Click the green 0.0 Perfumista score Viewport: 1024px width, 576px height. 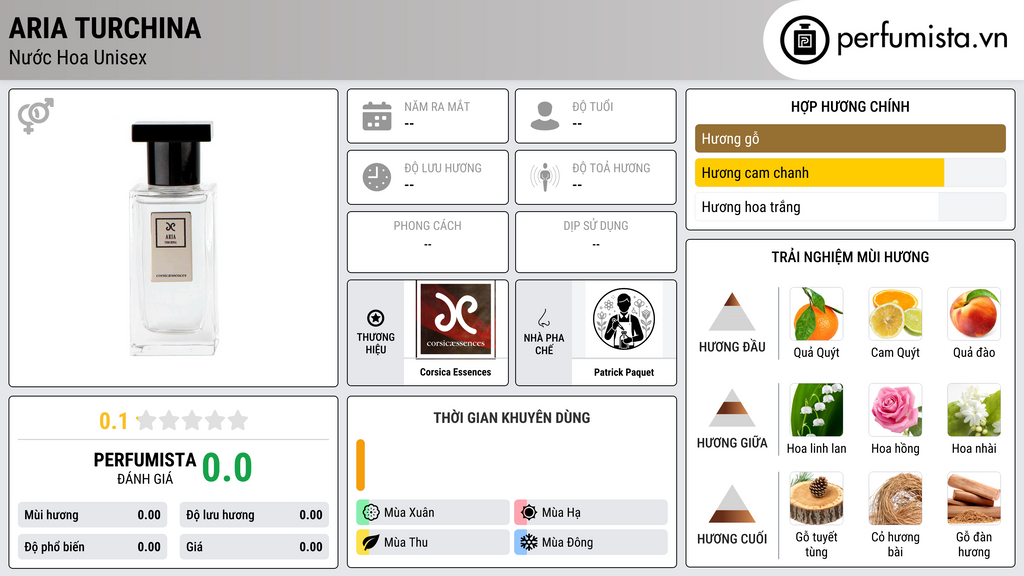(x=227, y=467)
